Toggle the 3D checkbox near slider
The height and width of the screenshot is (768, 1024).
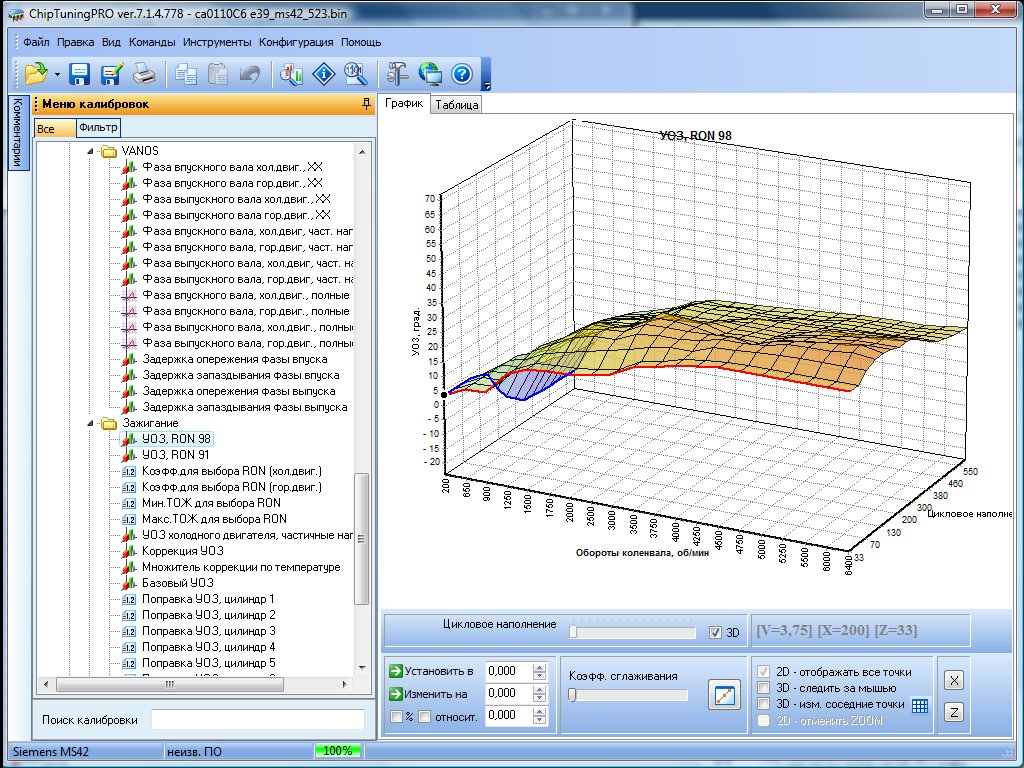714,632
